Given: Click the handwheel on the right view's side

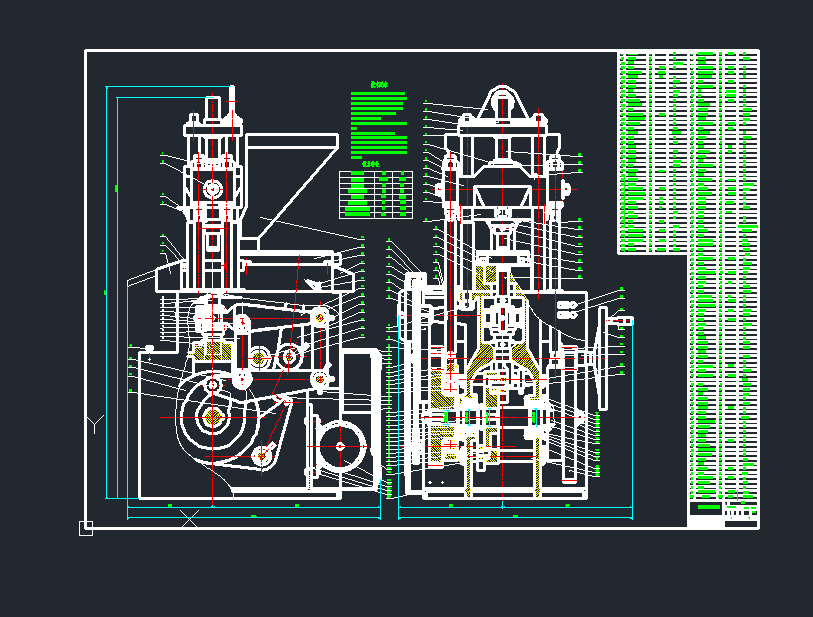Looking at the screenshot, I should click(603, 358).
